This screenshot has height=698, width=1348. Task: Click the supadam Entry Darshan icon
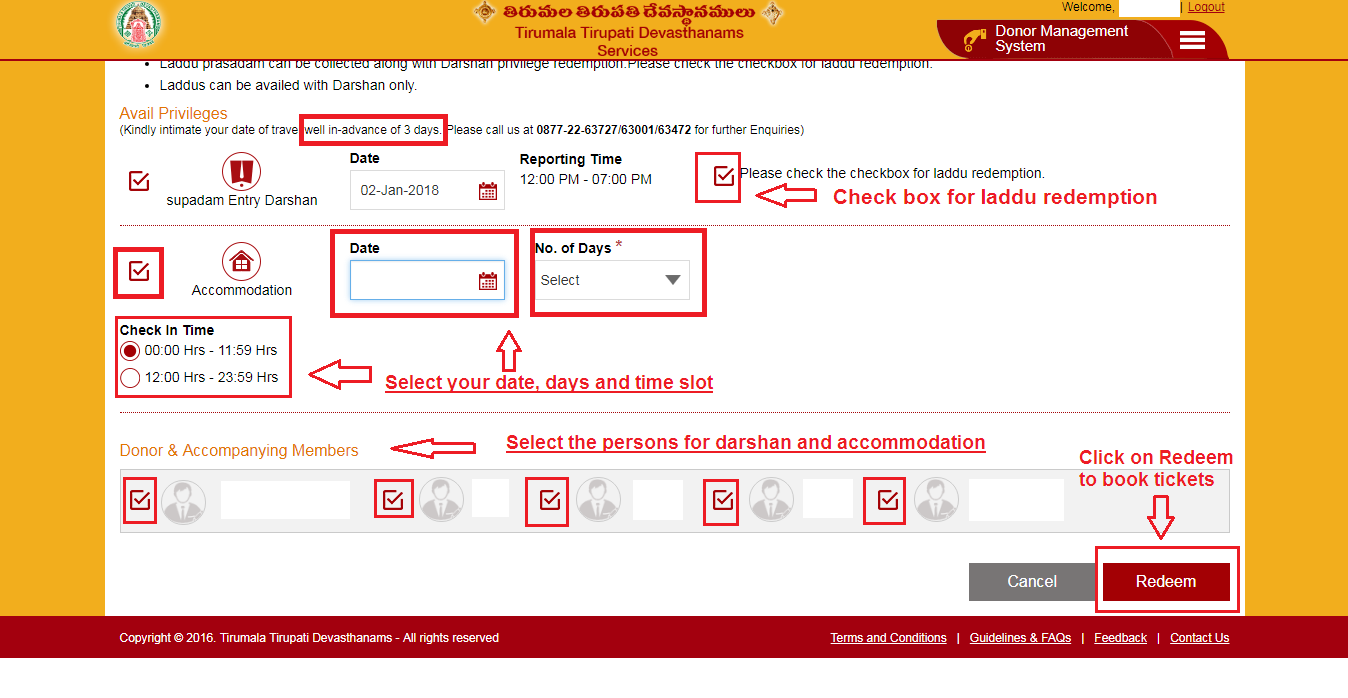tap(241, 172)
